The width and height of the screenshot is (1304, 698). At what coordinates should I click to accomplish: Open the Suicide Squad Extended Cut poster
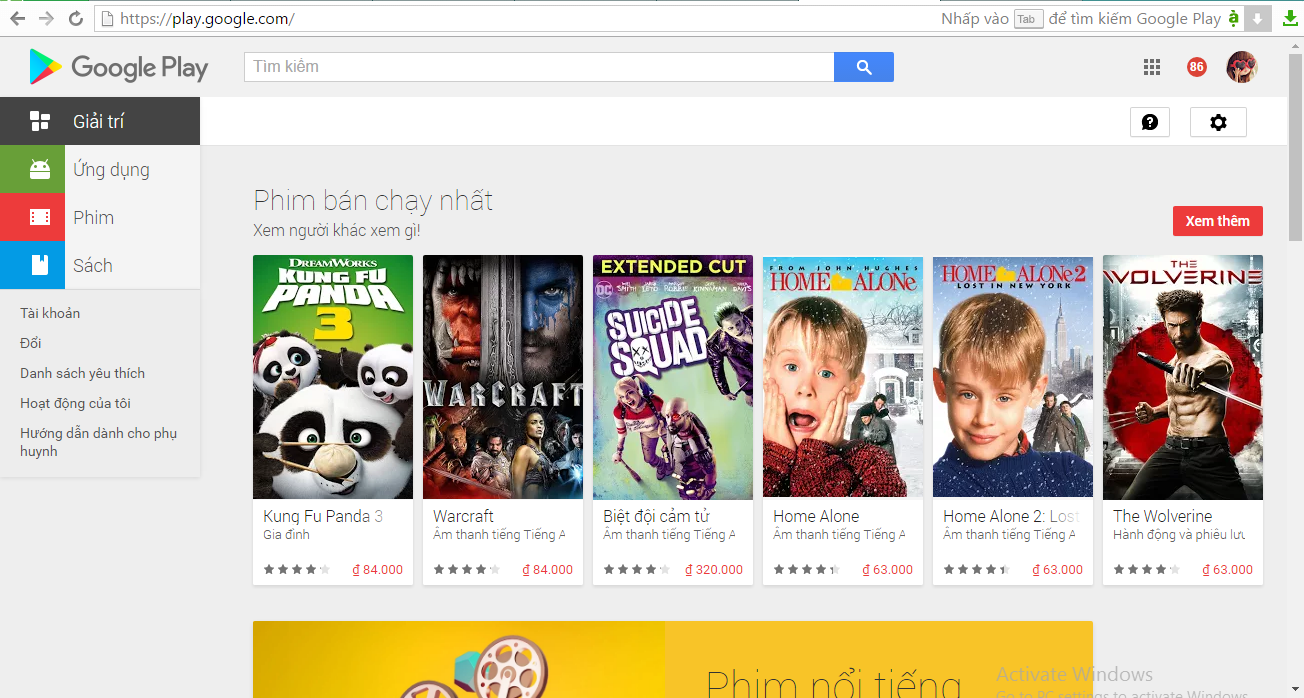(x=673, y=377)
